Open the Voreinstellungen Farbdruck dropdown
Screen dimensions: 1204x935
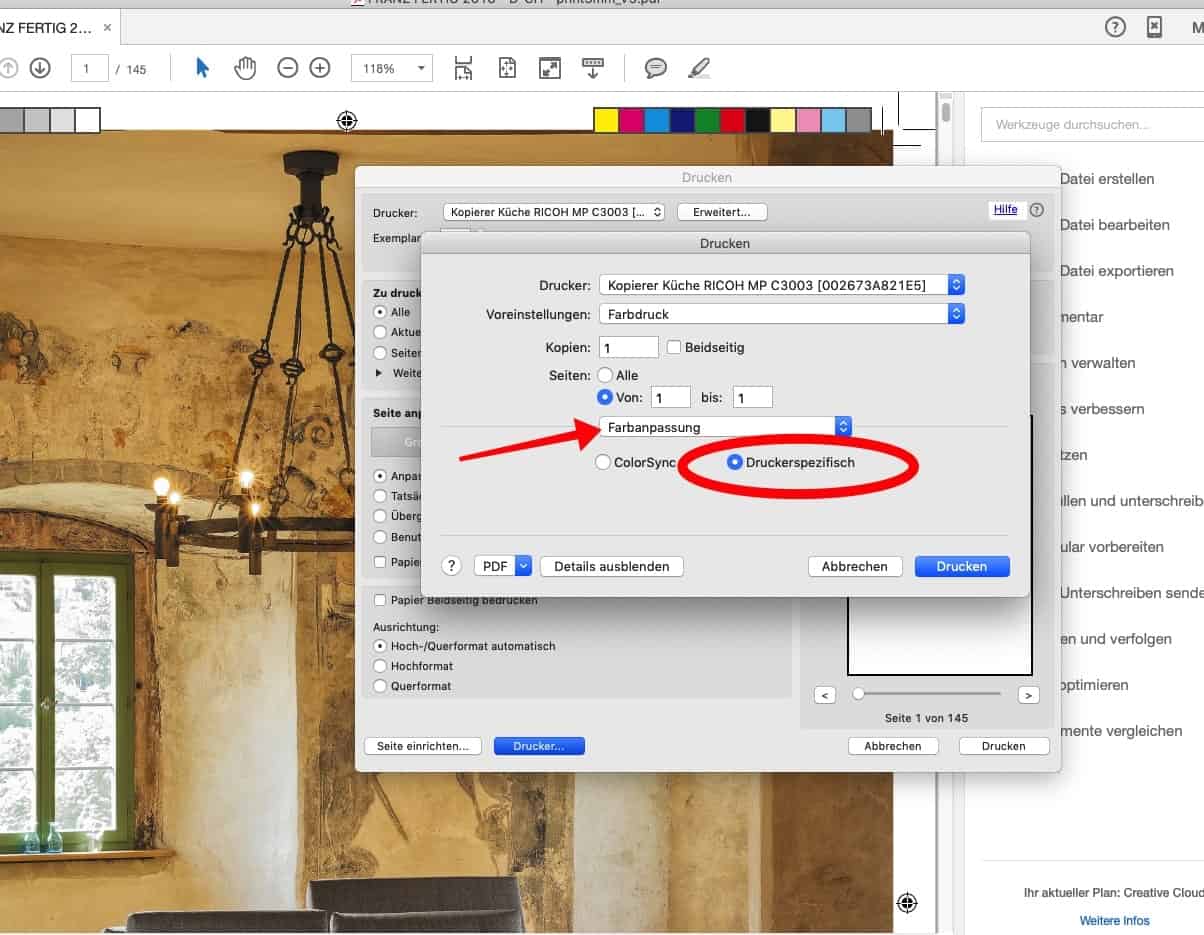tap(781, 314)
